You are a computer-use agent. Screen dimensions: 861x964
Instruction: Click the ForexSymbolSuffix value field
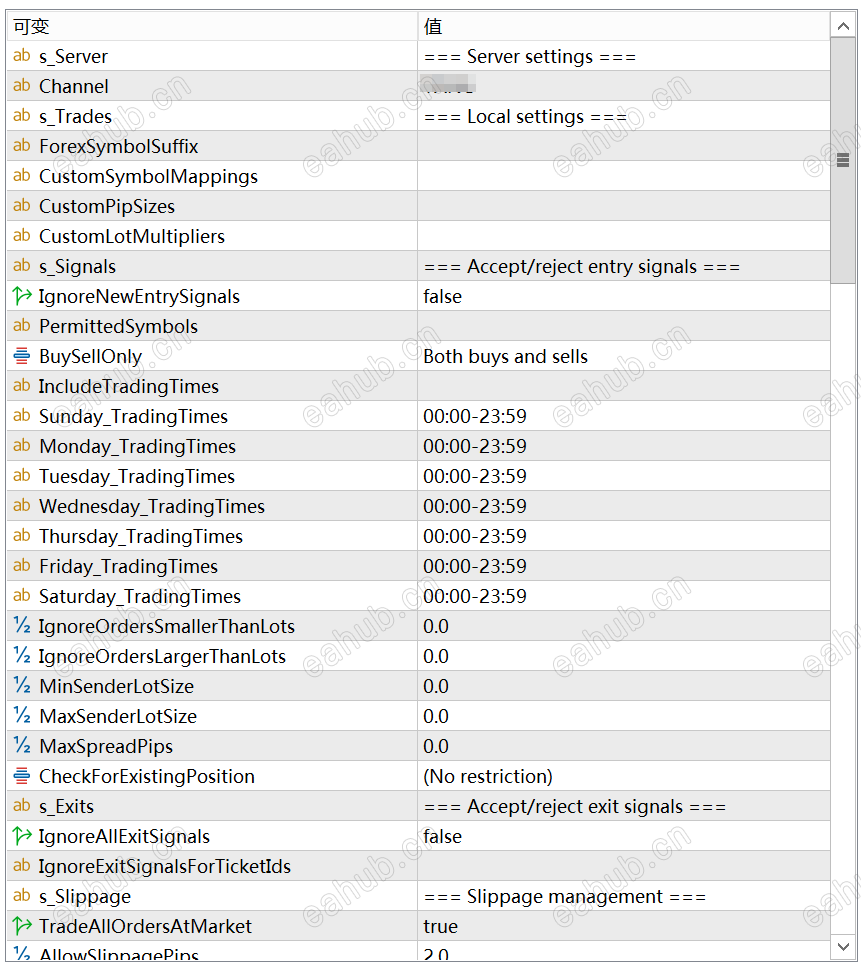(622, 147)
